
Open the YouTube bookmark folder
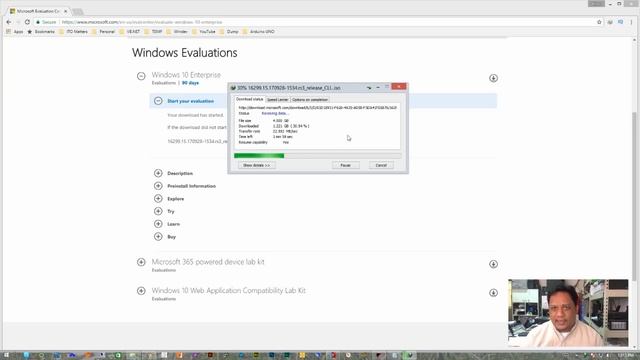pyautogui.click(x=204, y=31)
